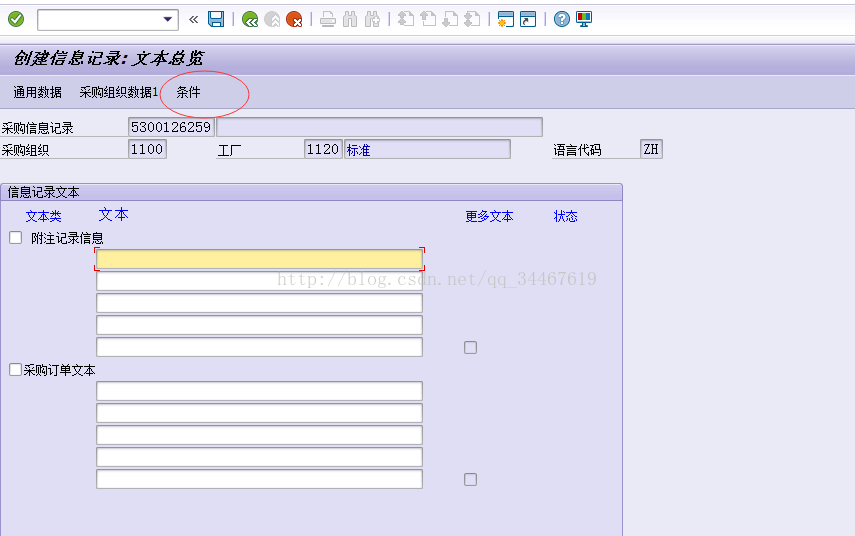The height and width of the screenshot is (536, 855).
Task: Click the last 采购订单文本 text line
Action: coord(260,479)
